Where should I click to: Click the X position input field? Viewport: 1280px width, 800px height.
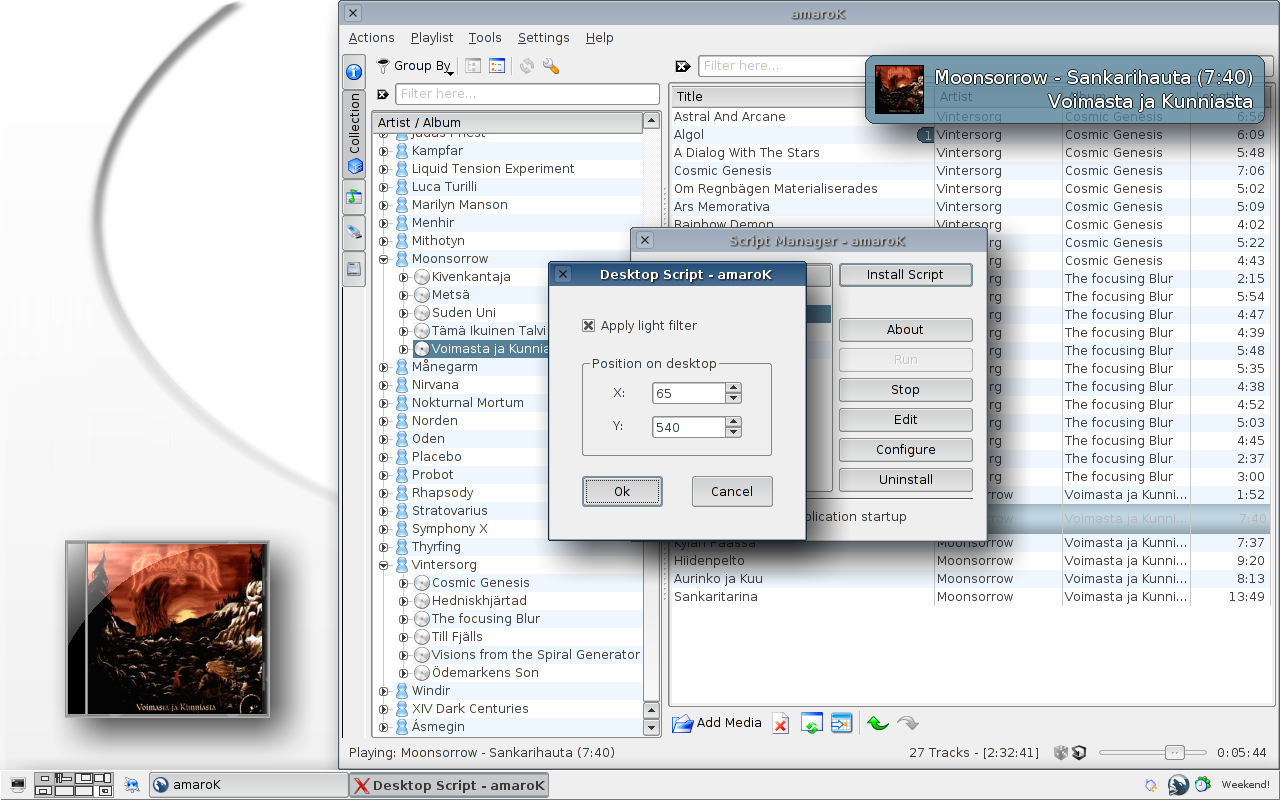[x=689, y=393]
